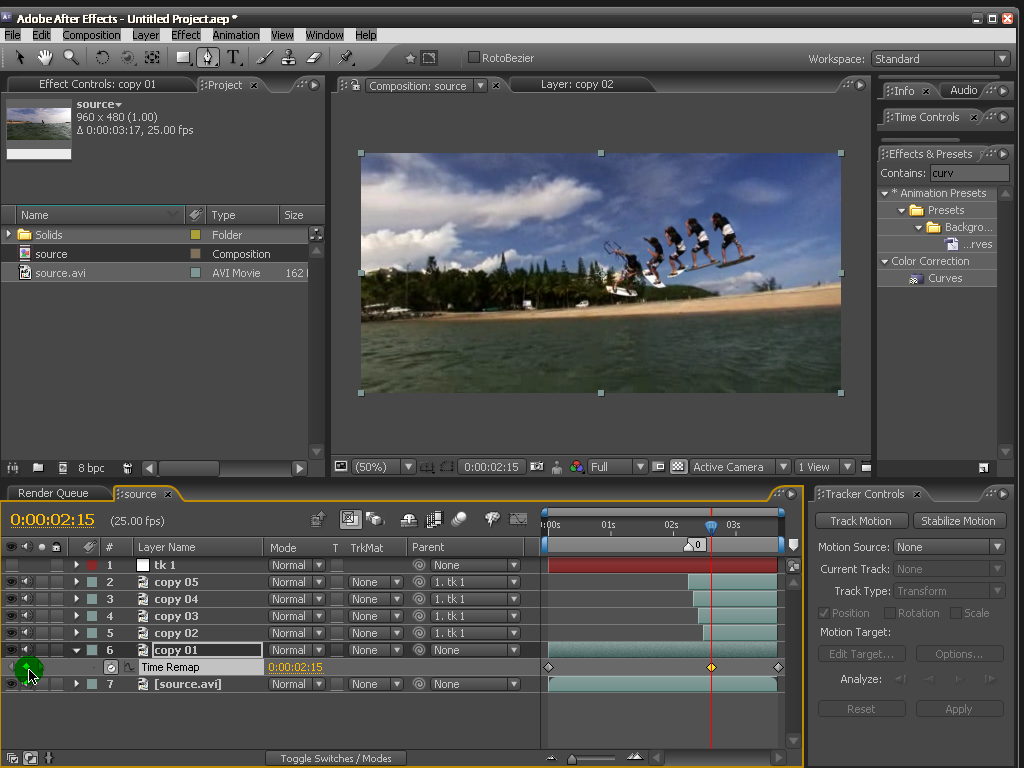Click the timeline zoom slider handle
This screenshot has height=768, width=1024.
coord(572,758)
